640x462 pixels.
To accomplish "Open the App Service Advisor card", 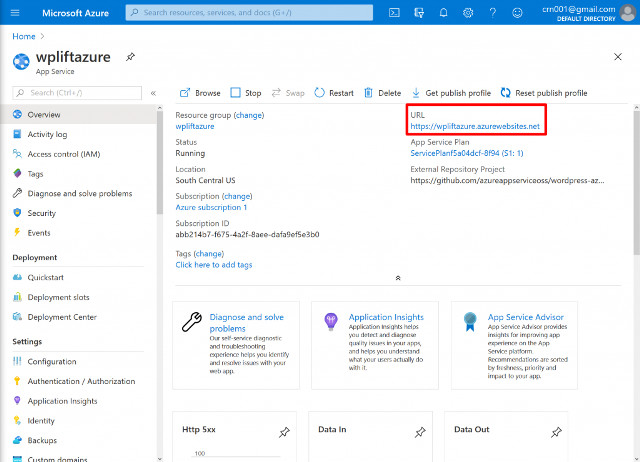I will [x=514, y=345].
